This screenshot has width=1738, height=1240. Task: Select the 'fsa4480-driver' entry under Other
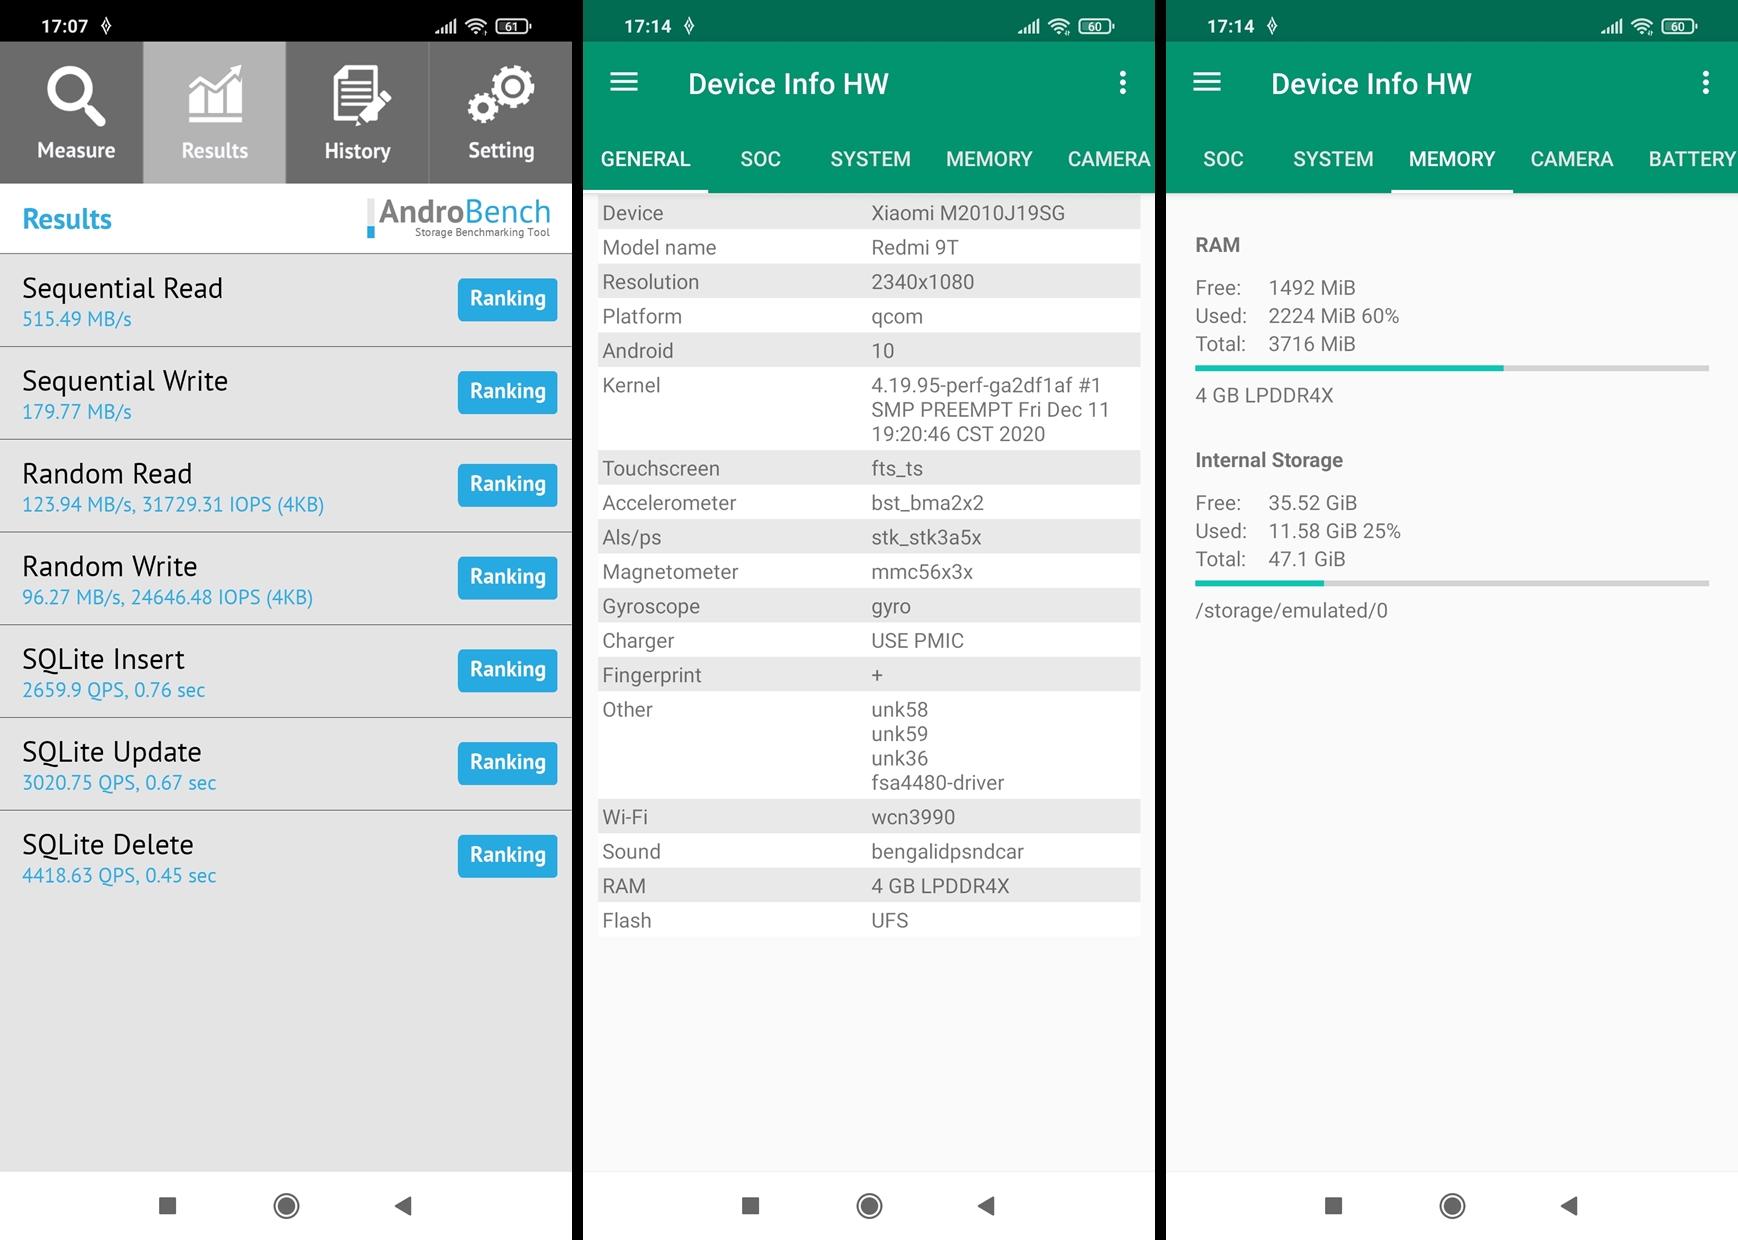[x=937, y=783]
